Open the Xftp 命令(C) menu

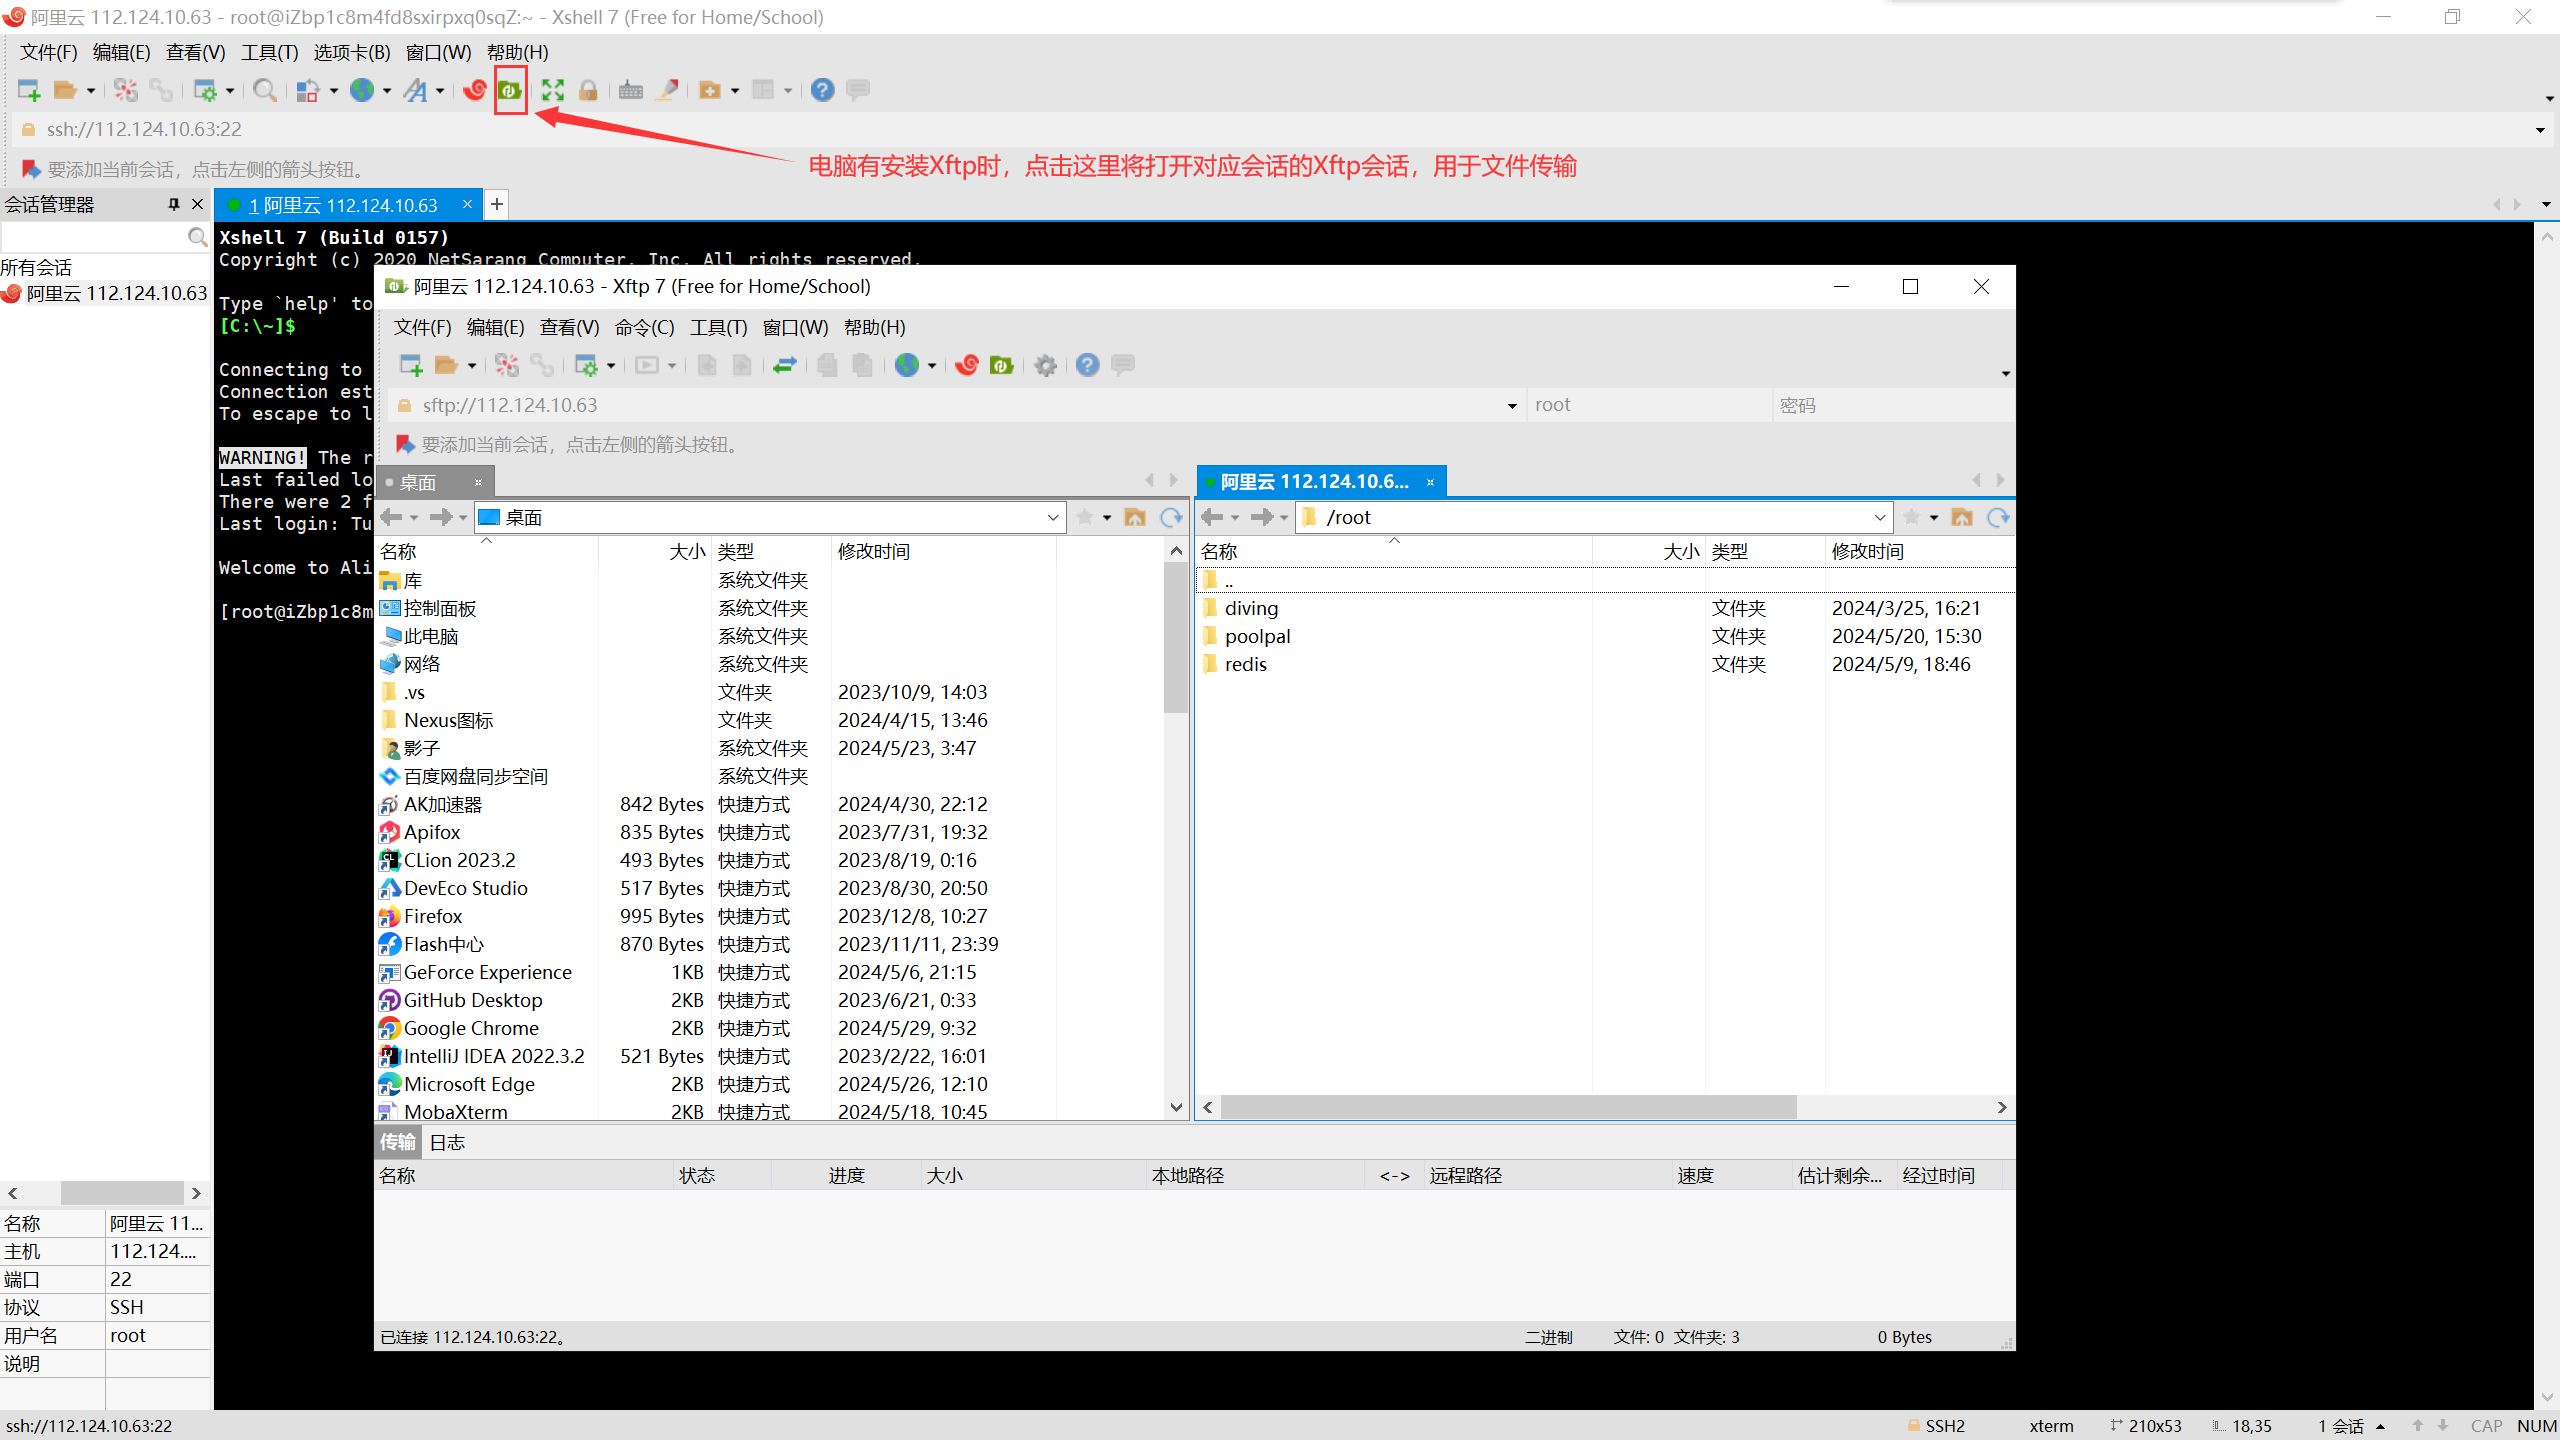pyautogui.click(x=644, y=328)
